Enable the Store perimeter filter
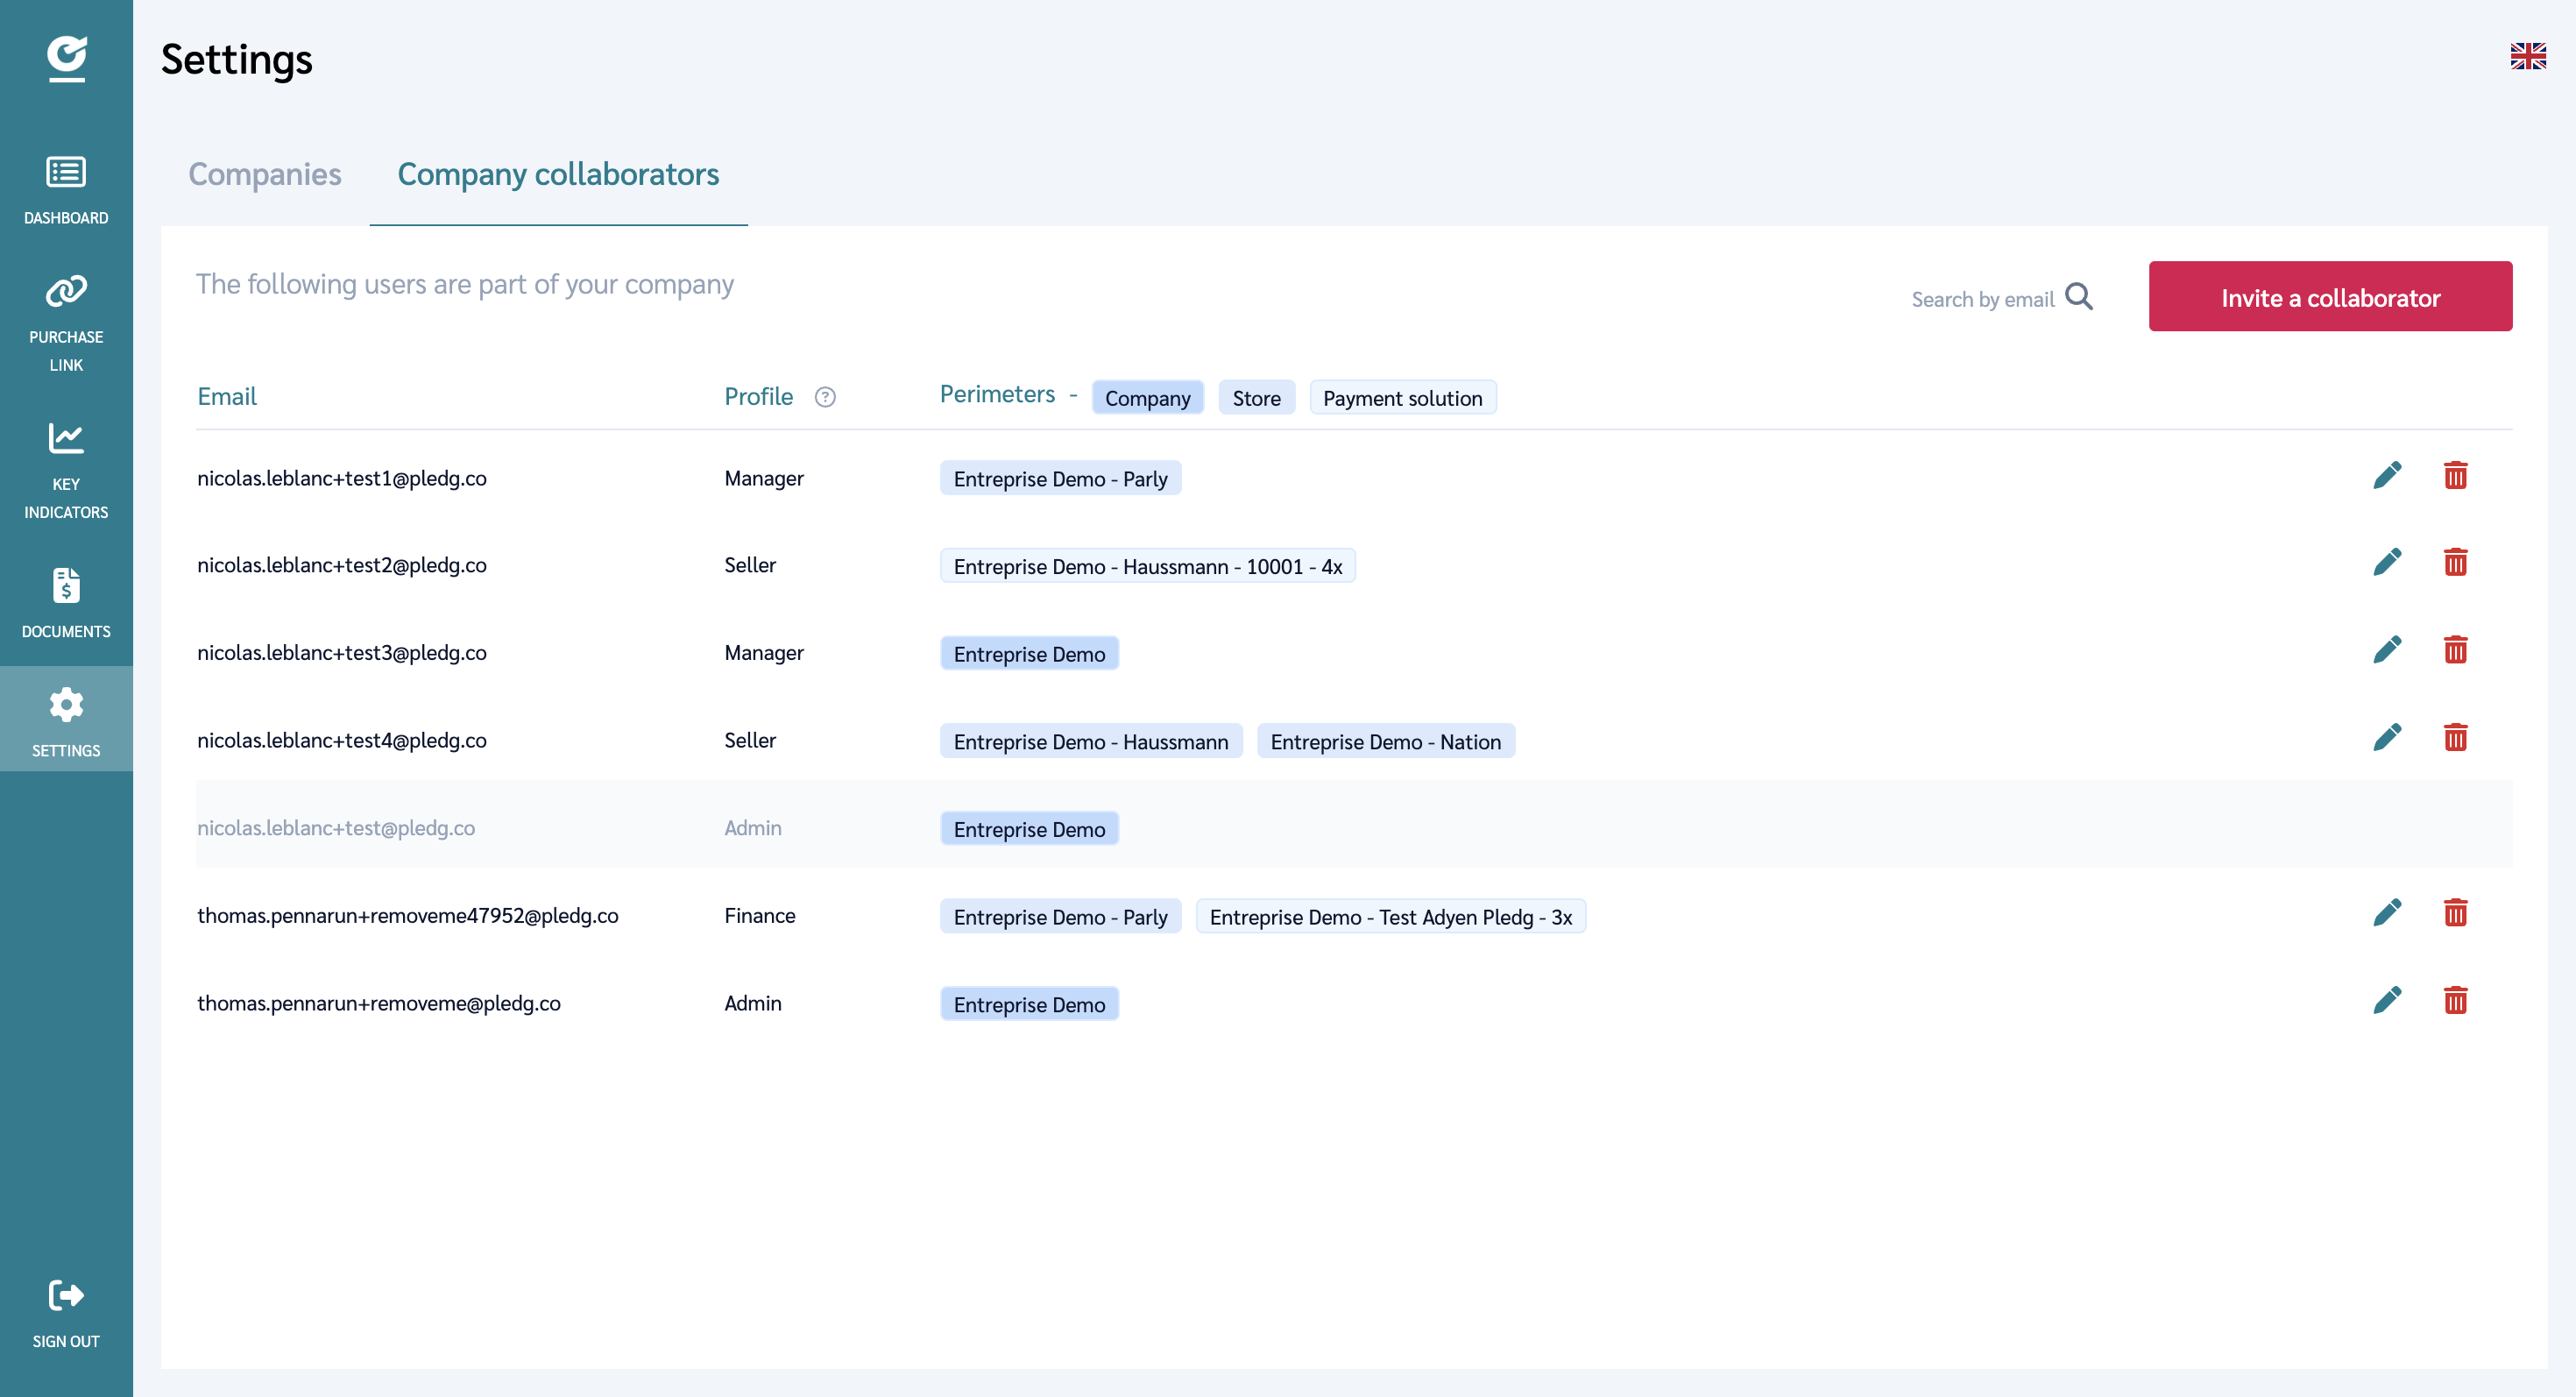This screenshot has width=2576, height=1397. [x=1257, y=397]
